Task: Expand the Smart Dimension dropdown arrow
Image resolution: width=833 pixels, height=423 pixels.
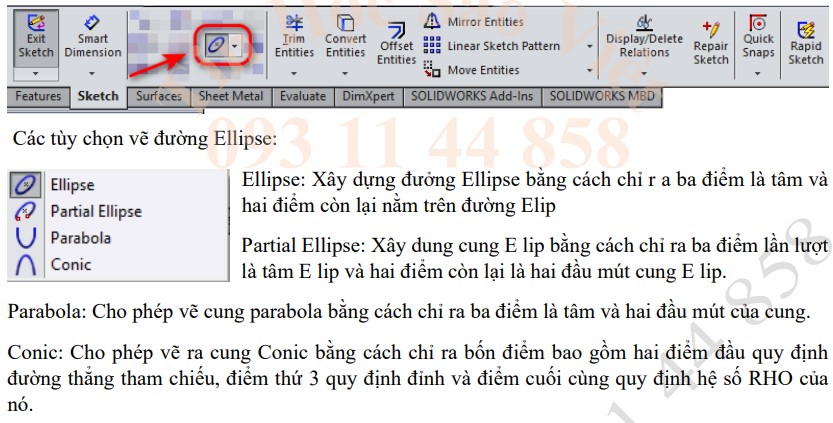Action: pos(92,73)
